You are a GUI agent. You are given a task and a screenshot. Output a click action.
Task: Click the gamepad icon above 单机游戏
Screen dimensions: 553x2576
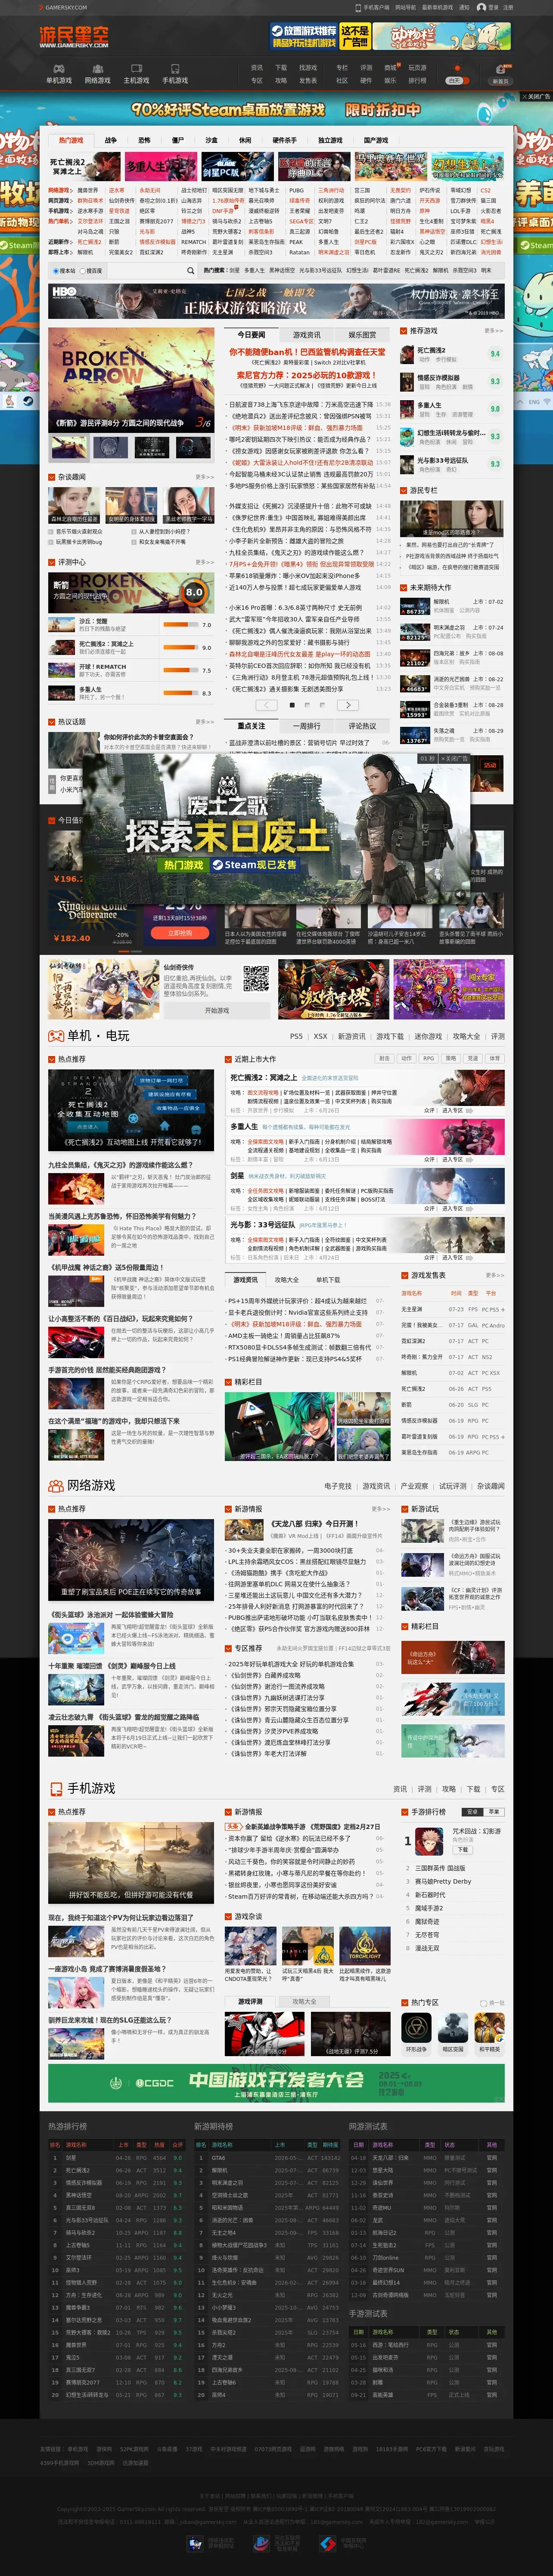point(58,69)
